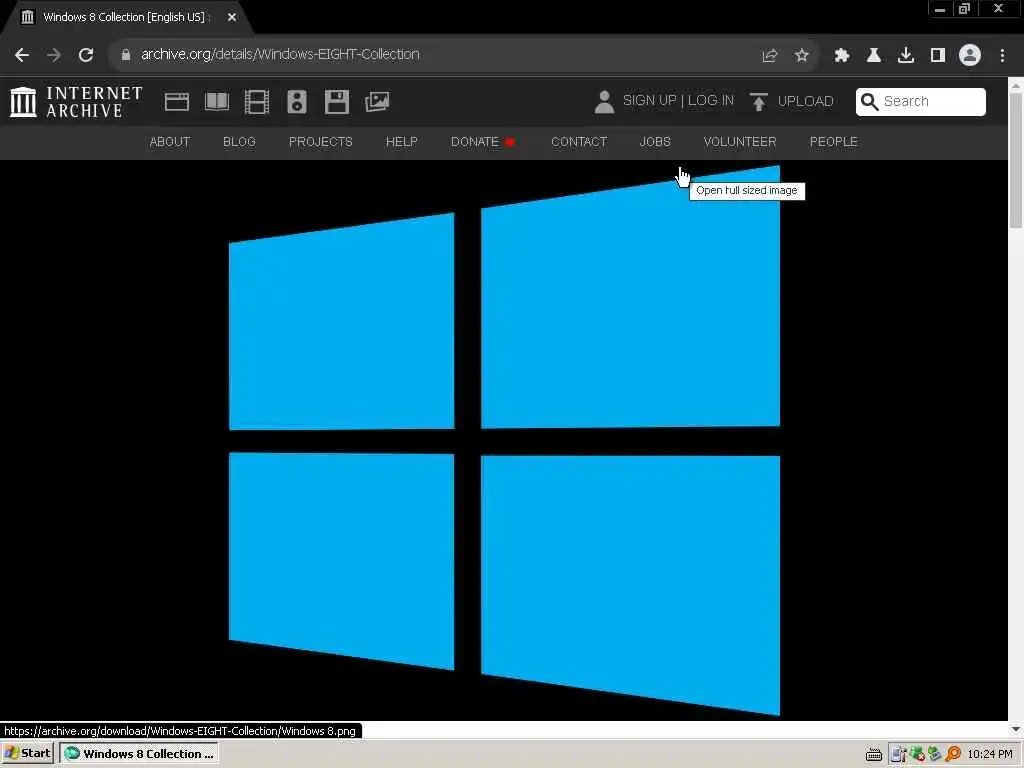Viewport: 1024px width, 768px height.
Task: Open the ABOUT menu item
Action: (x=170, y=142)
